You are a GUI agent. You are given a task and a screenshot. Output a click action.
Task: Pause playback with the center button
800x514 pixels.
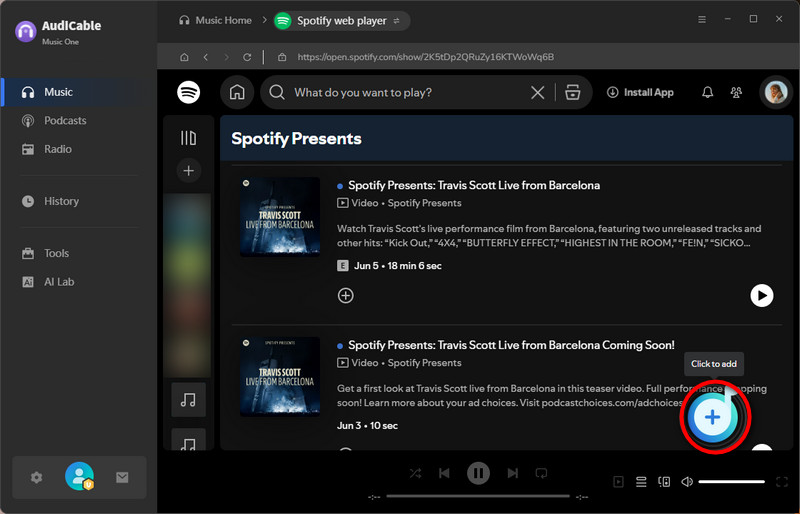[479, 474]
